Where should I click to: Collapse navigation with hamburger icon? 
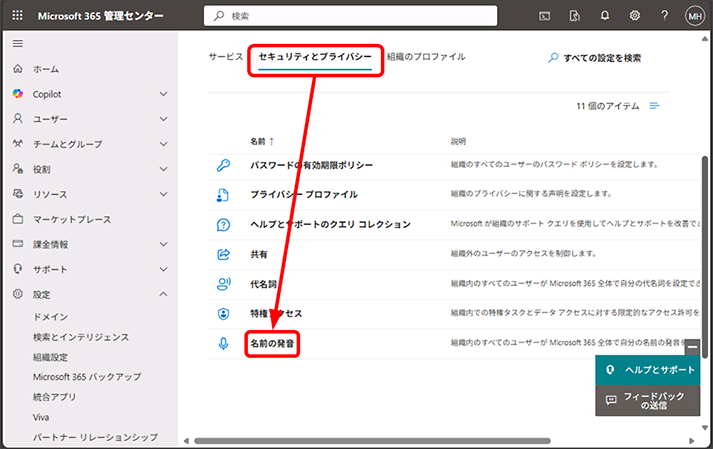[18, 44]
